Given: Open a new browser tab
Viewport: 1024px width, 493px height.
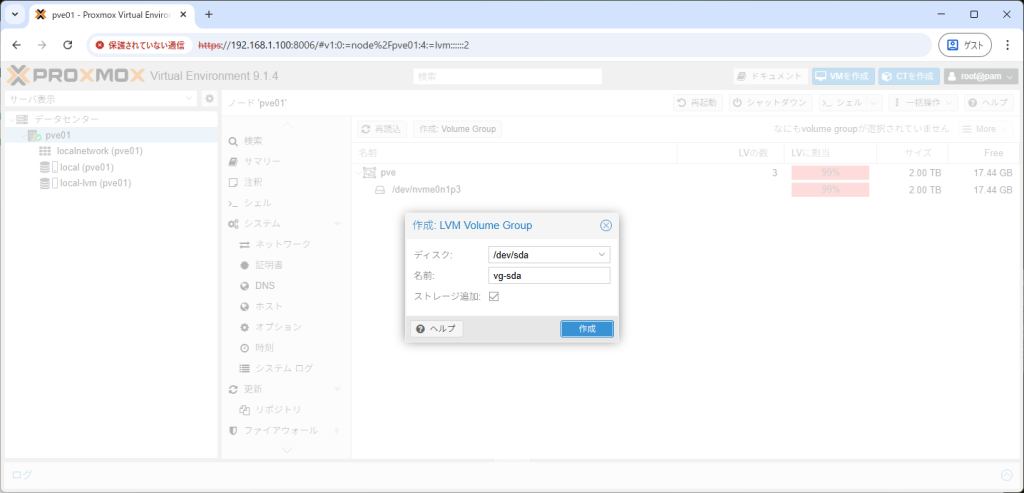Looking at the screenshot, I should tap(209, 14).
